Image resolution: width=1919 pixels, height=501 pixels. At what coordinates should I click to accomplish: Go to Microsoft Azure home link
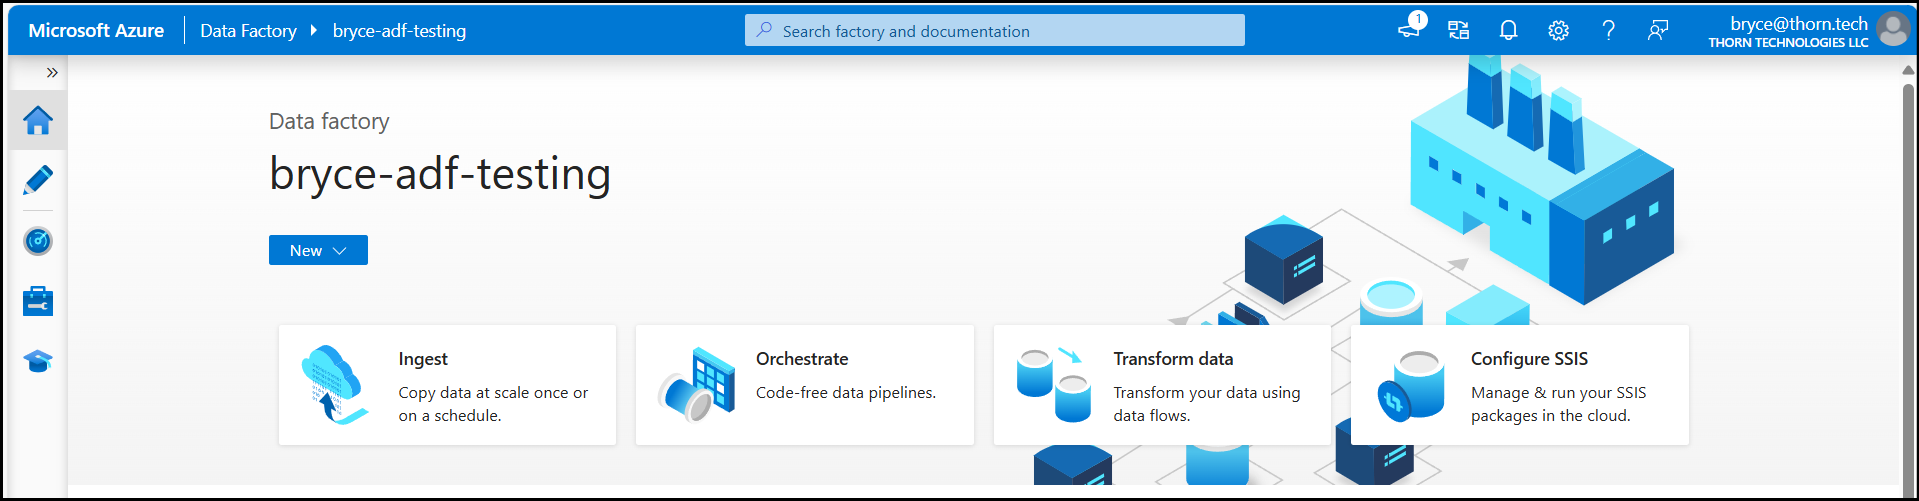click(x=96, y=31)
